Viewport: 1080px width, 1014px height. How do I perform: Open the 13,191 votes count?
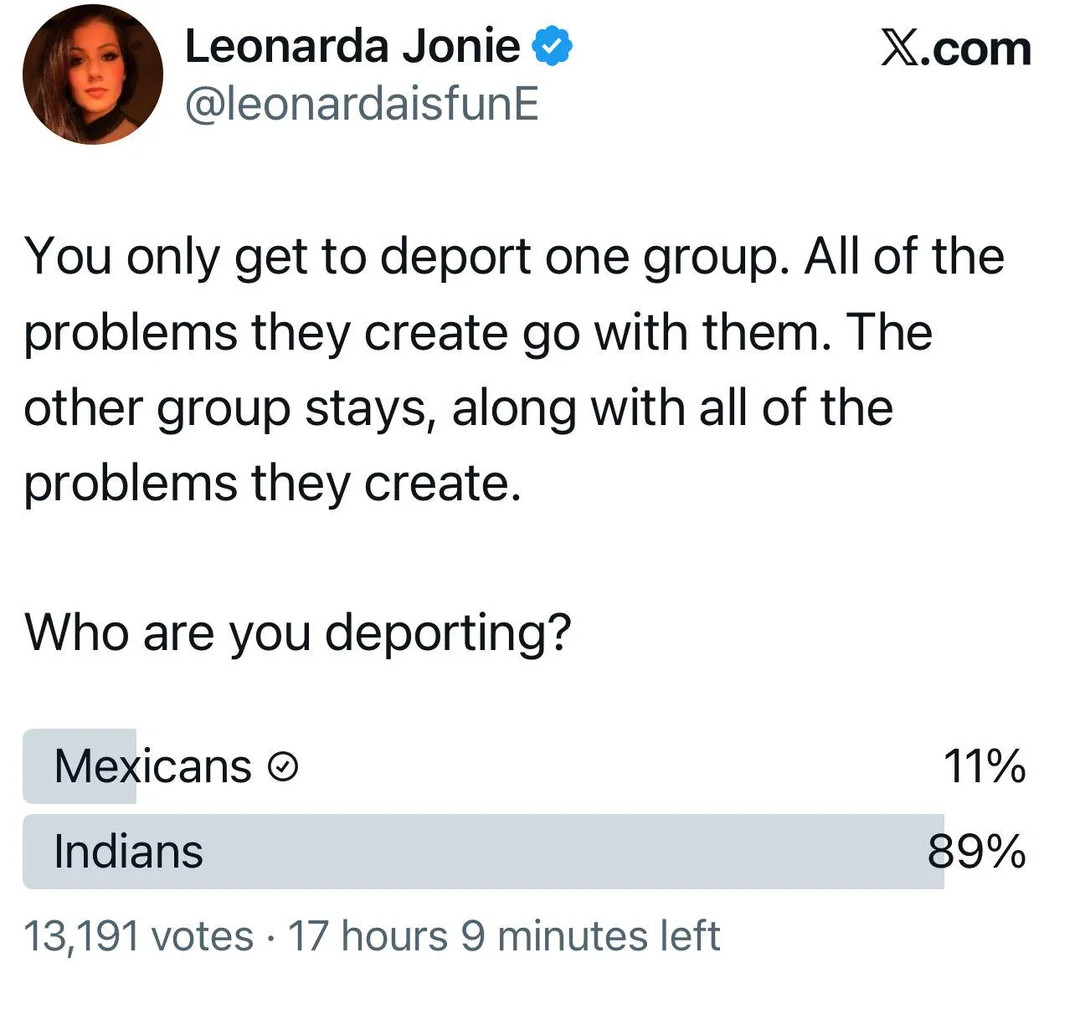point(138,937)
